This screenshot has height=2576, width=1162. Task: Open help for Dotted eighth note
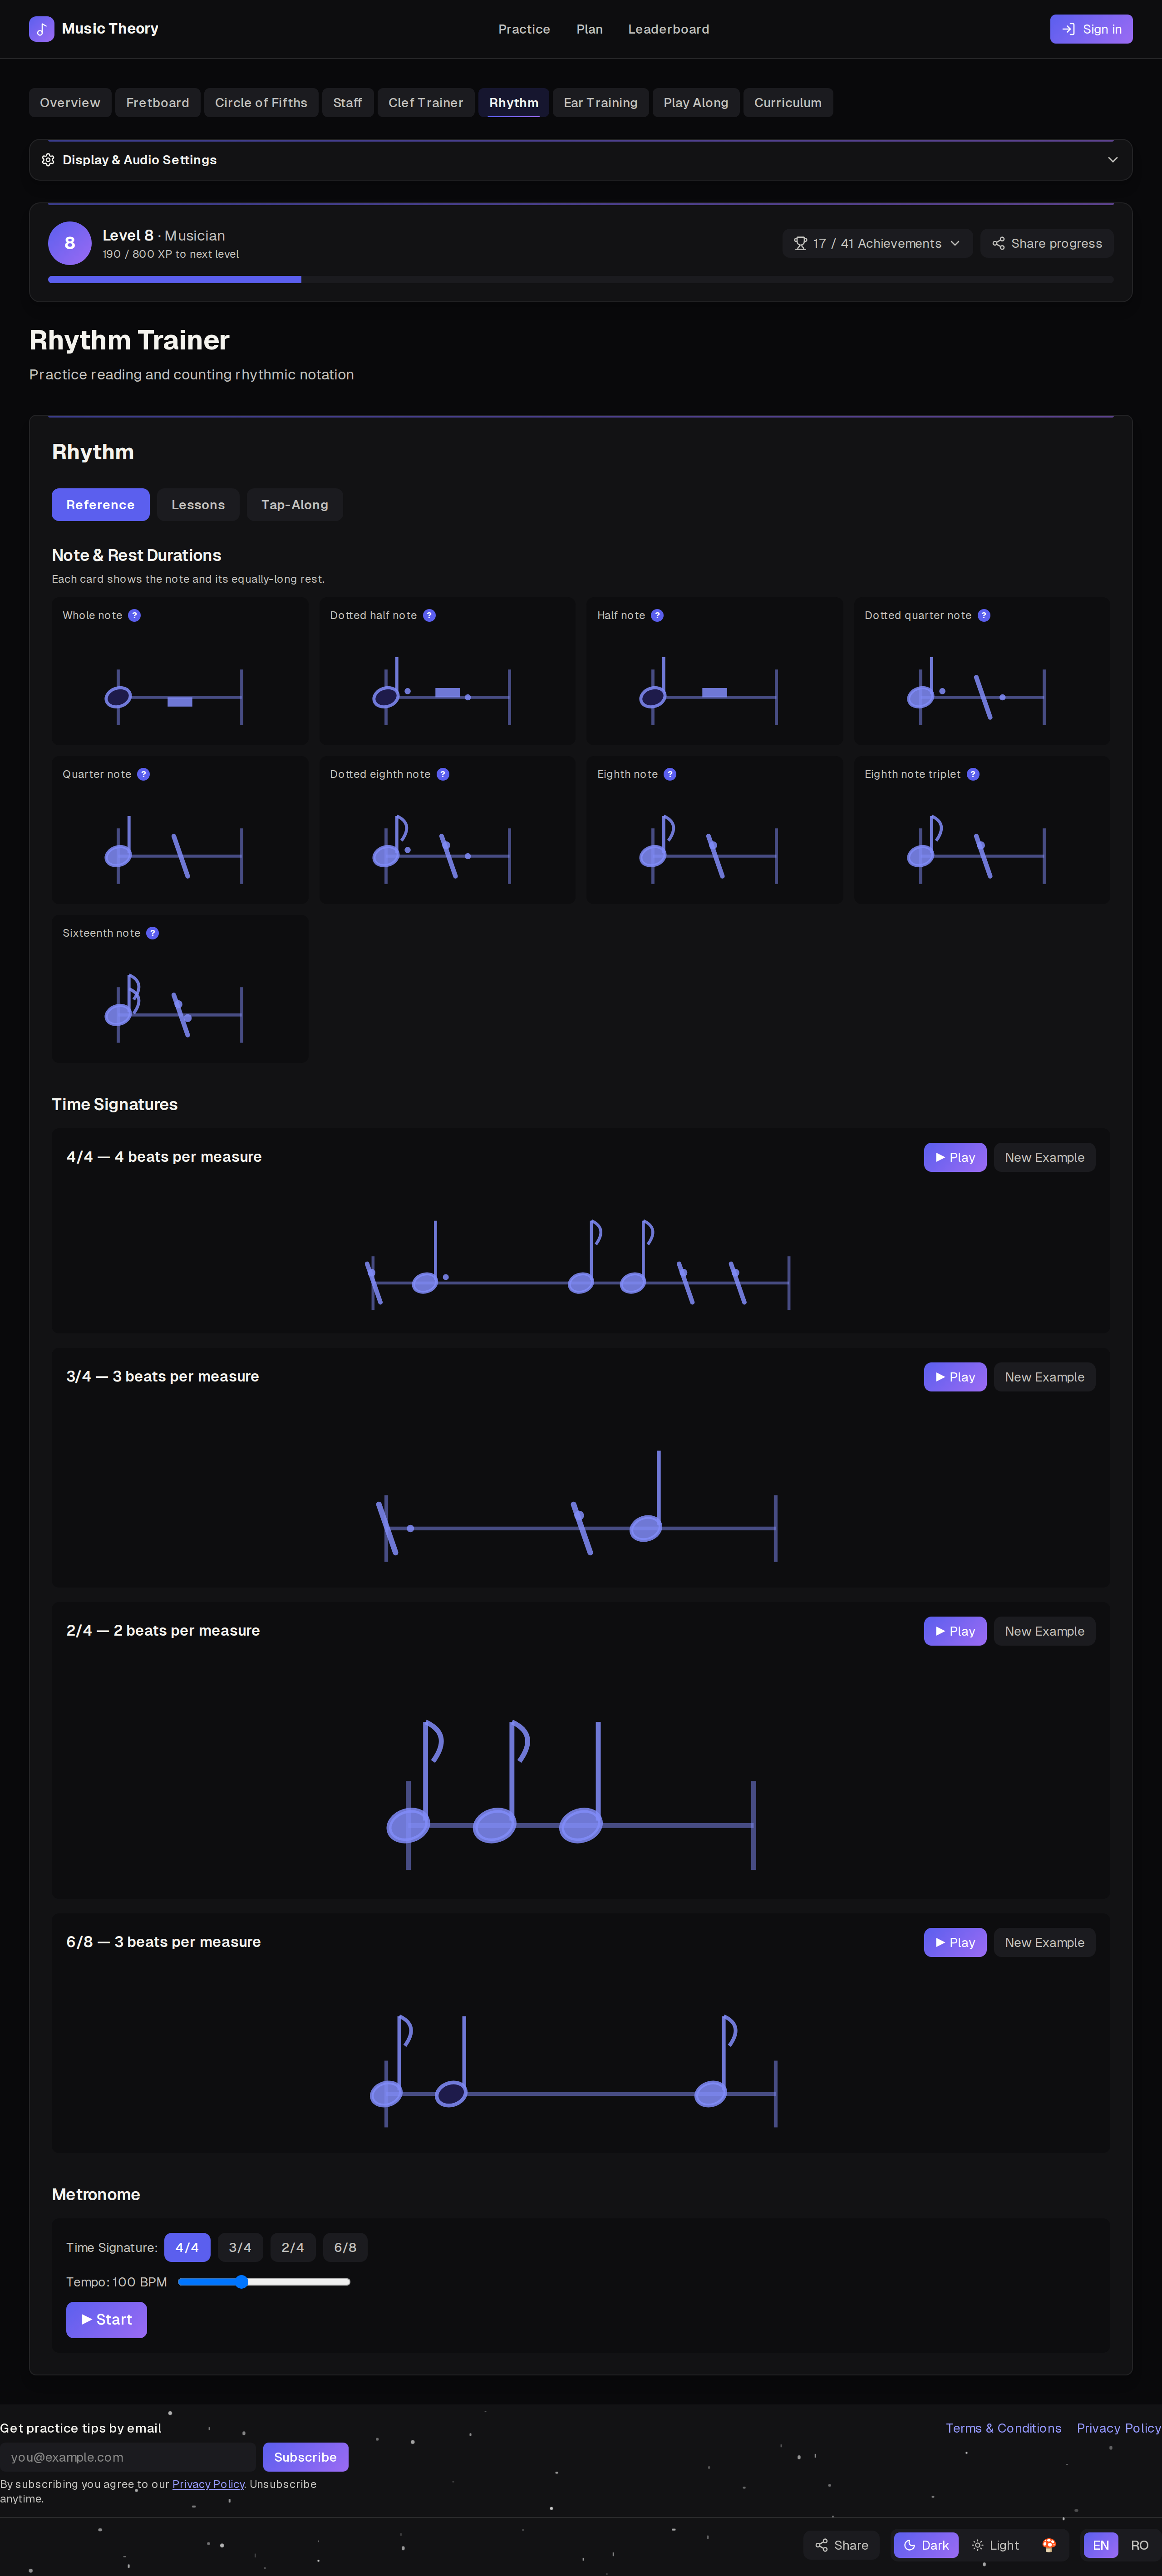pyautogui.click(x=443, y=774)
